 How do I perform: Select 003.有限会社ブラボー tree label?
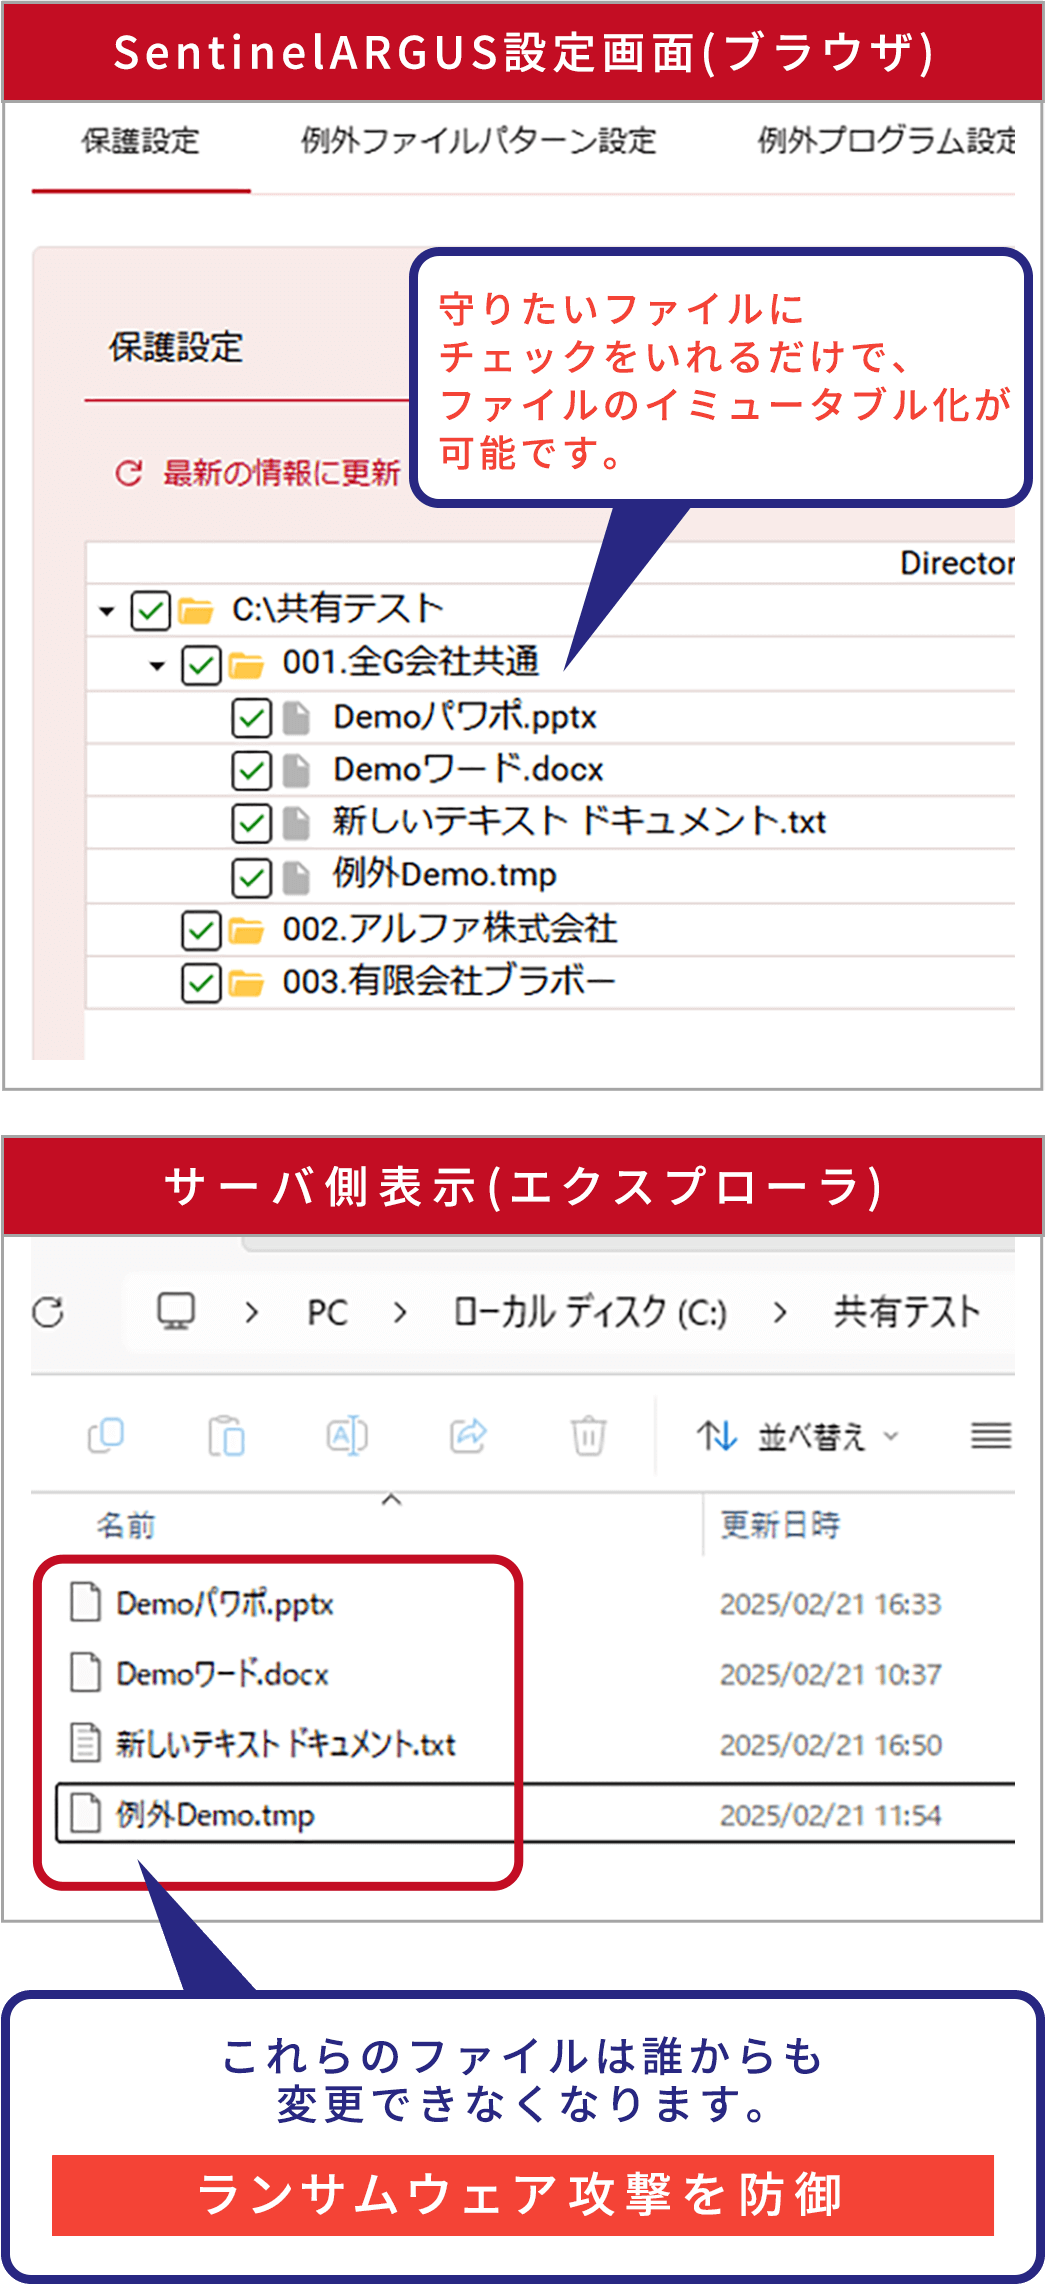coord(449,981)
